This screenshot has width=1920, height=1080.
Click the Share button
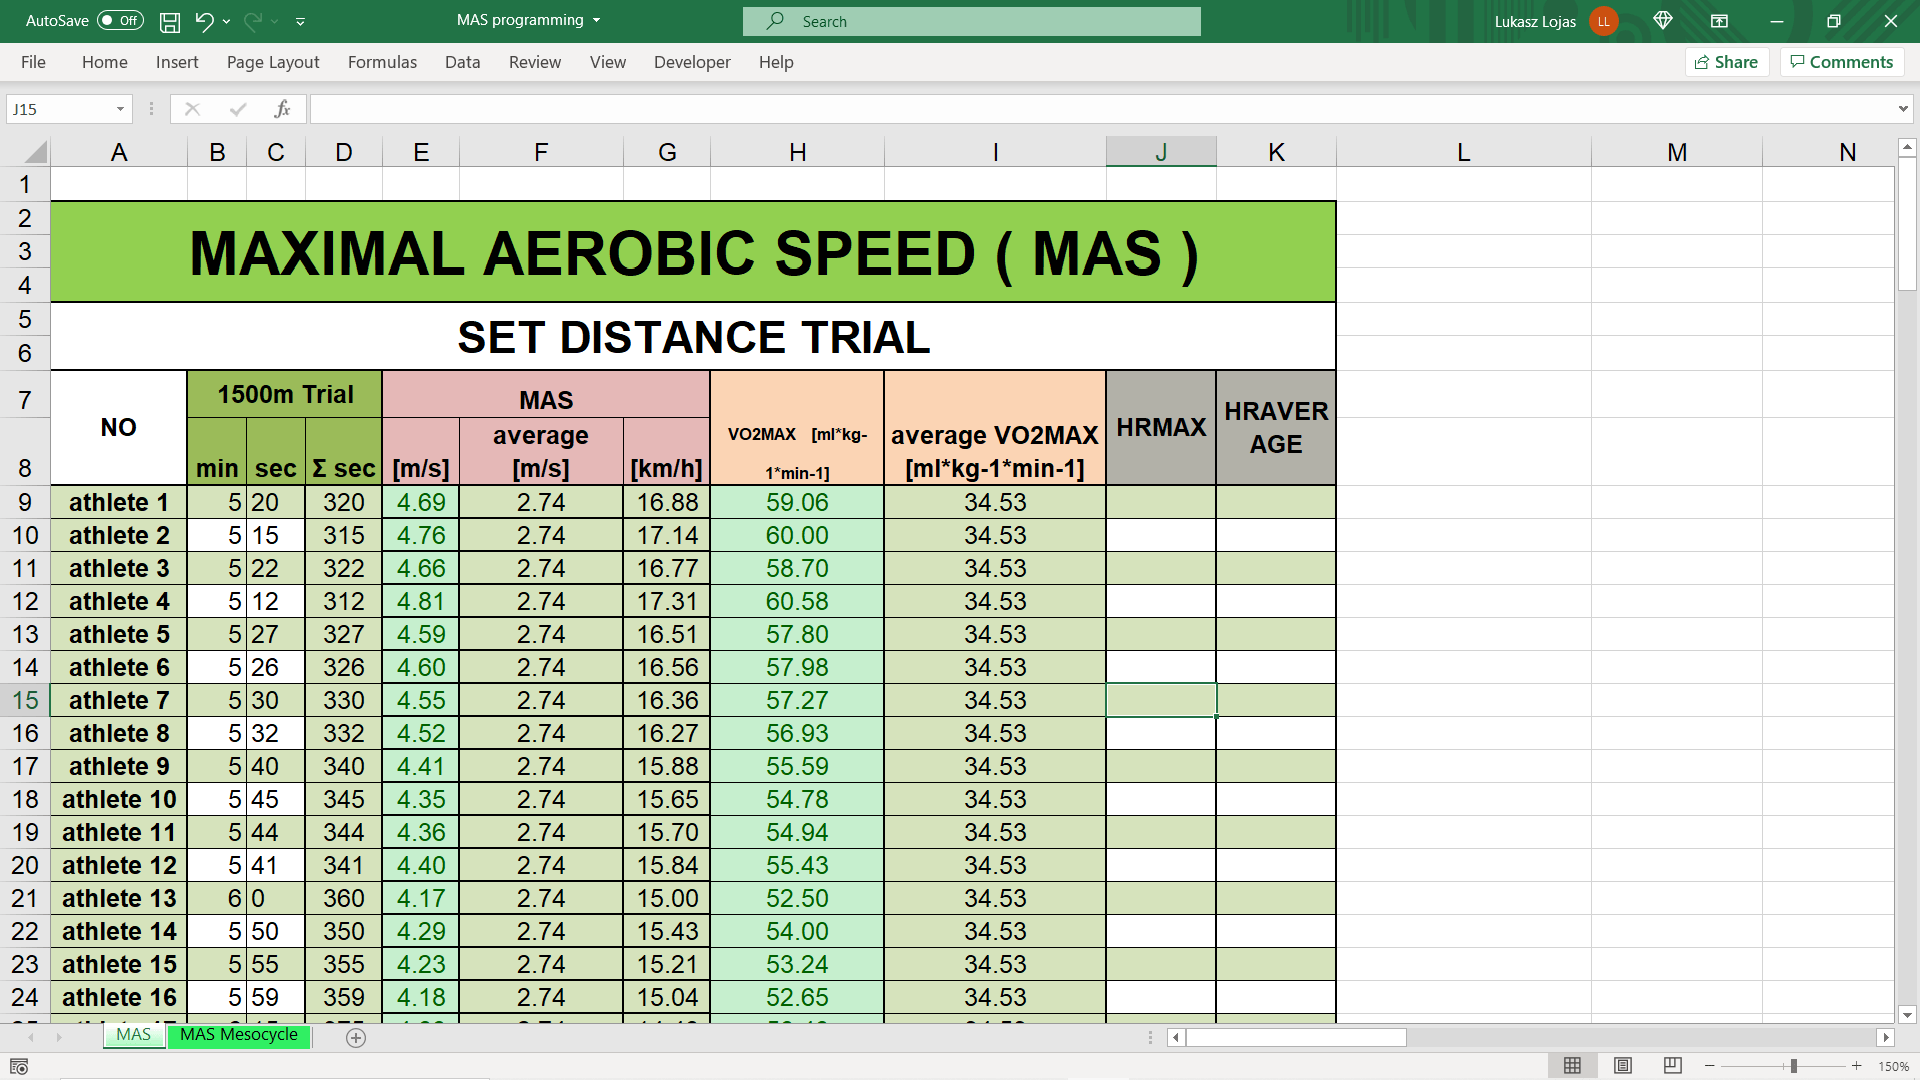tap(1727, 62)
